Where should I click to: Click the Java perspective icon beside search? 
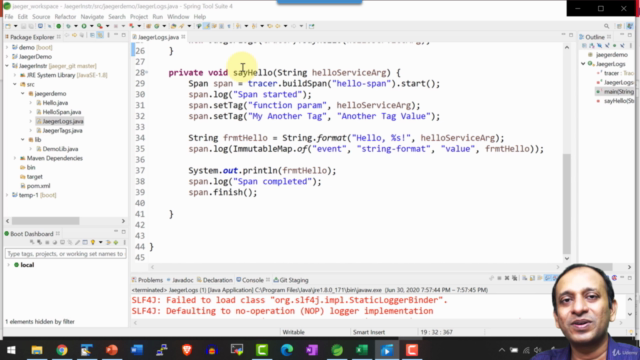(x=620, y=26)
